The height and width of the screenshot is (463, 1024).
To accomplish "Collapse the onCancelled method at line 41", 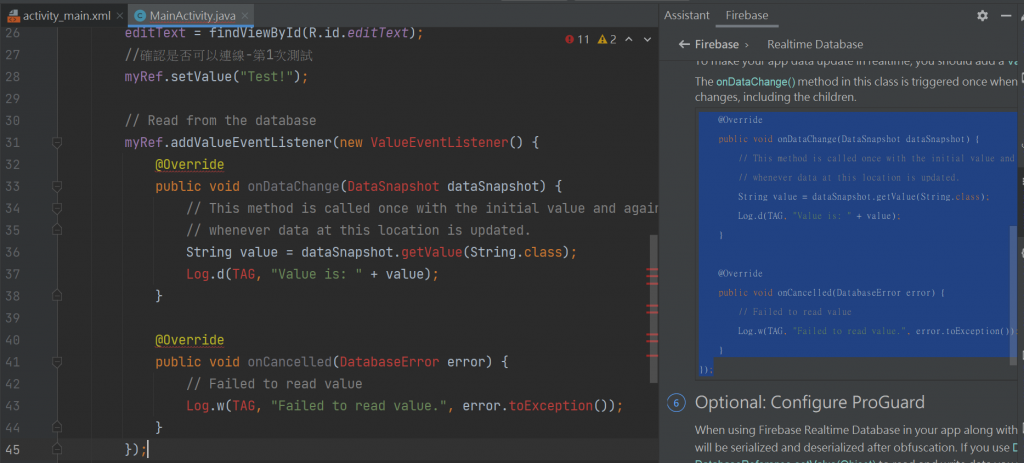I will [57, 362].
